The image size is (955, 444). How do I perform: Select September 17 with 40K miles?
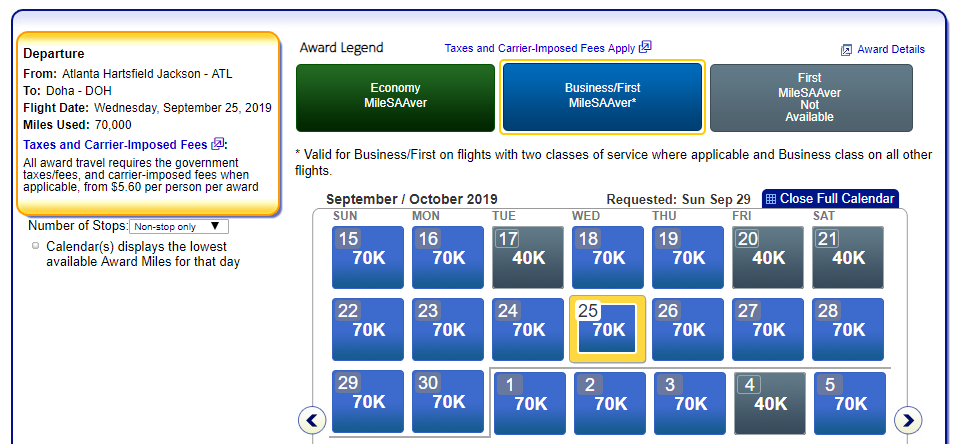[x=528, y=257]
